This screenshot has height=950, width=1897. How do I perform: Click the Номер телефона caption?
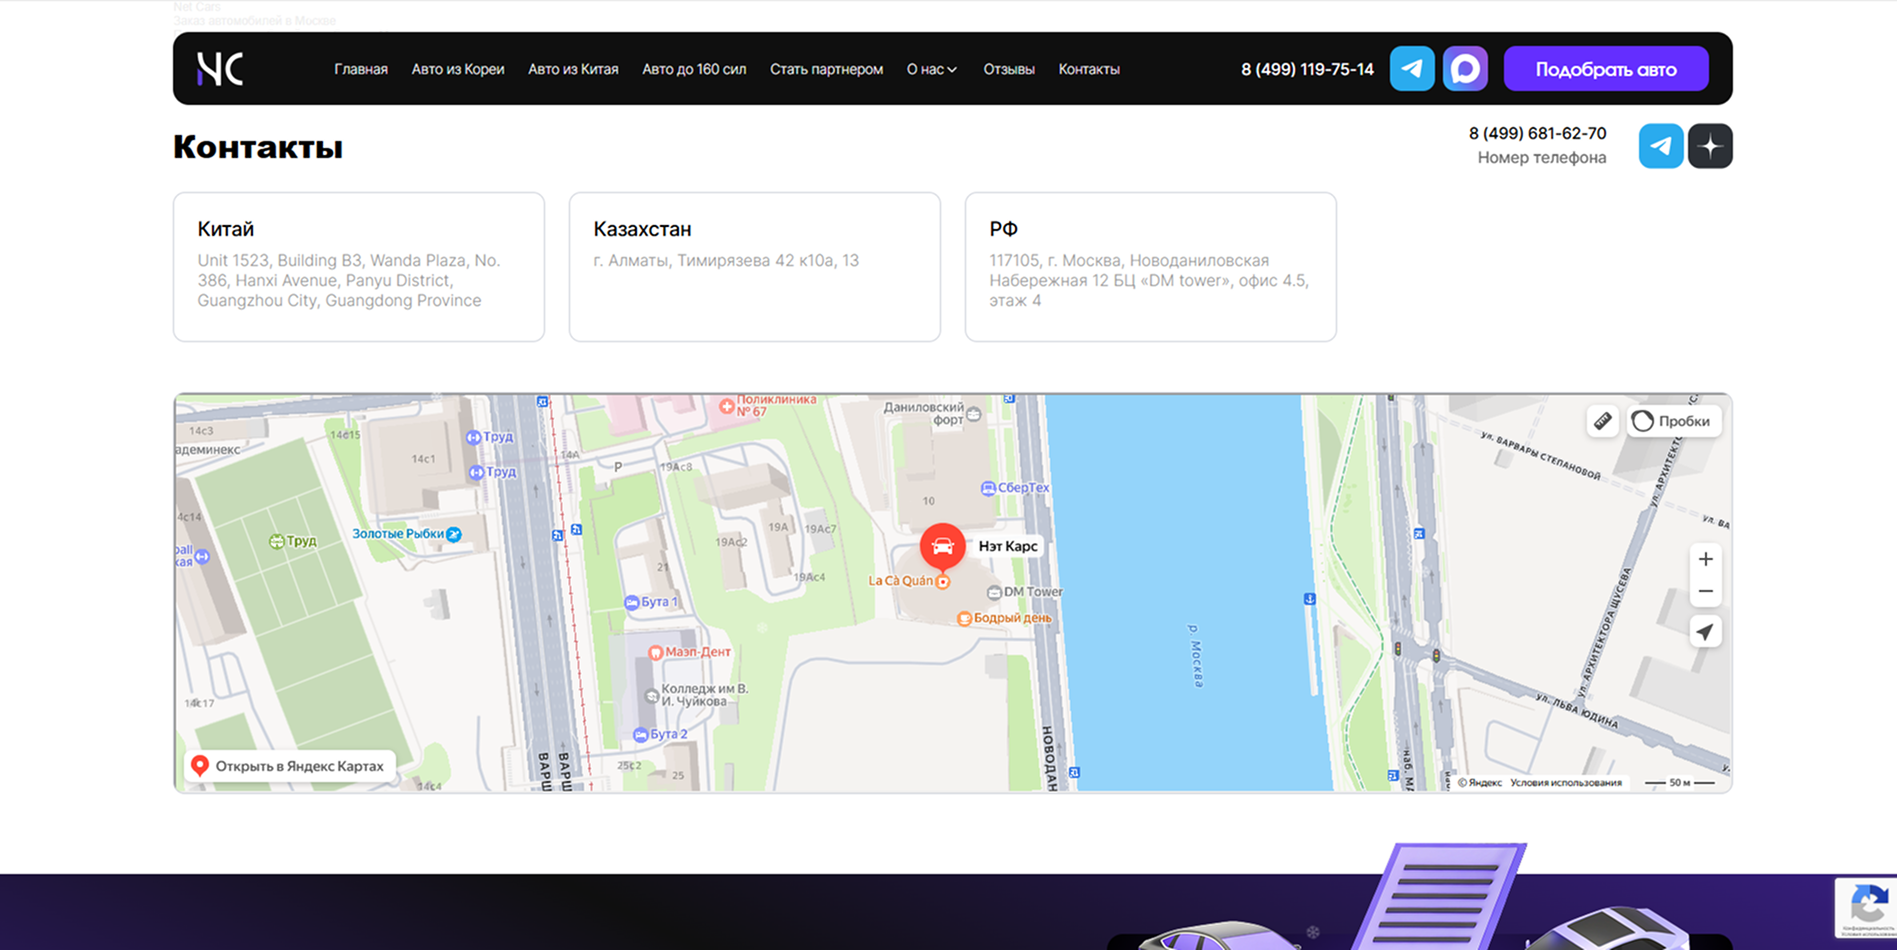tap(1542, 157)
